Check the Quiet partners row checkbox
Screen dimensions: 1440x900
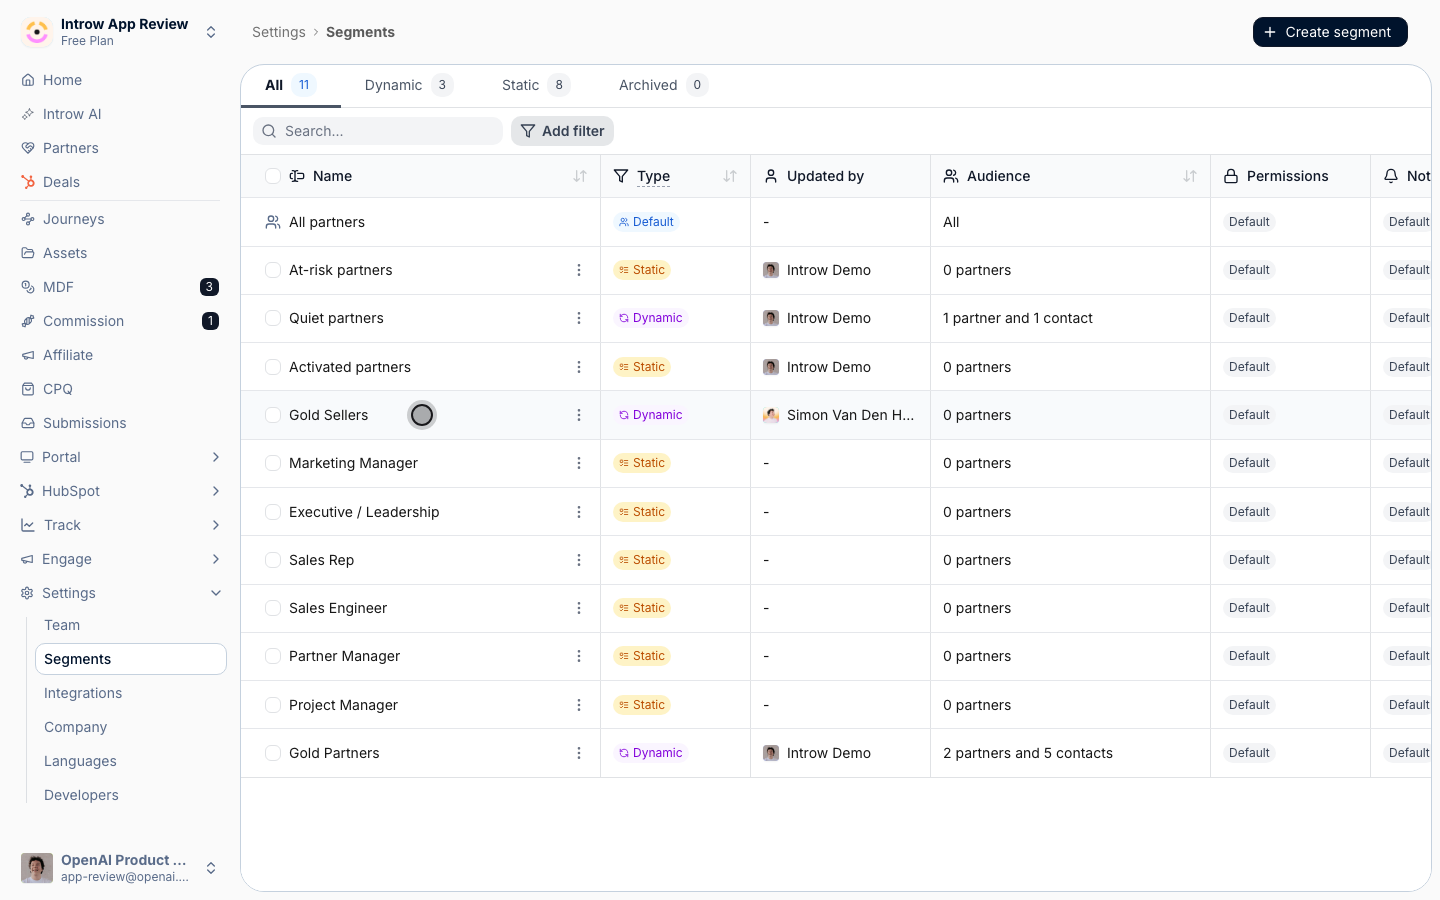tap(273, 318)
